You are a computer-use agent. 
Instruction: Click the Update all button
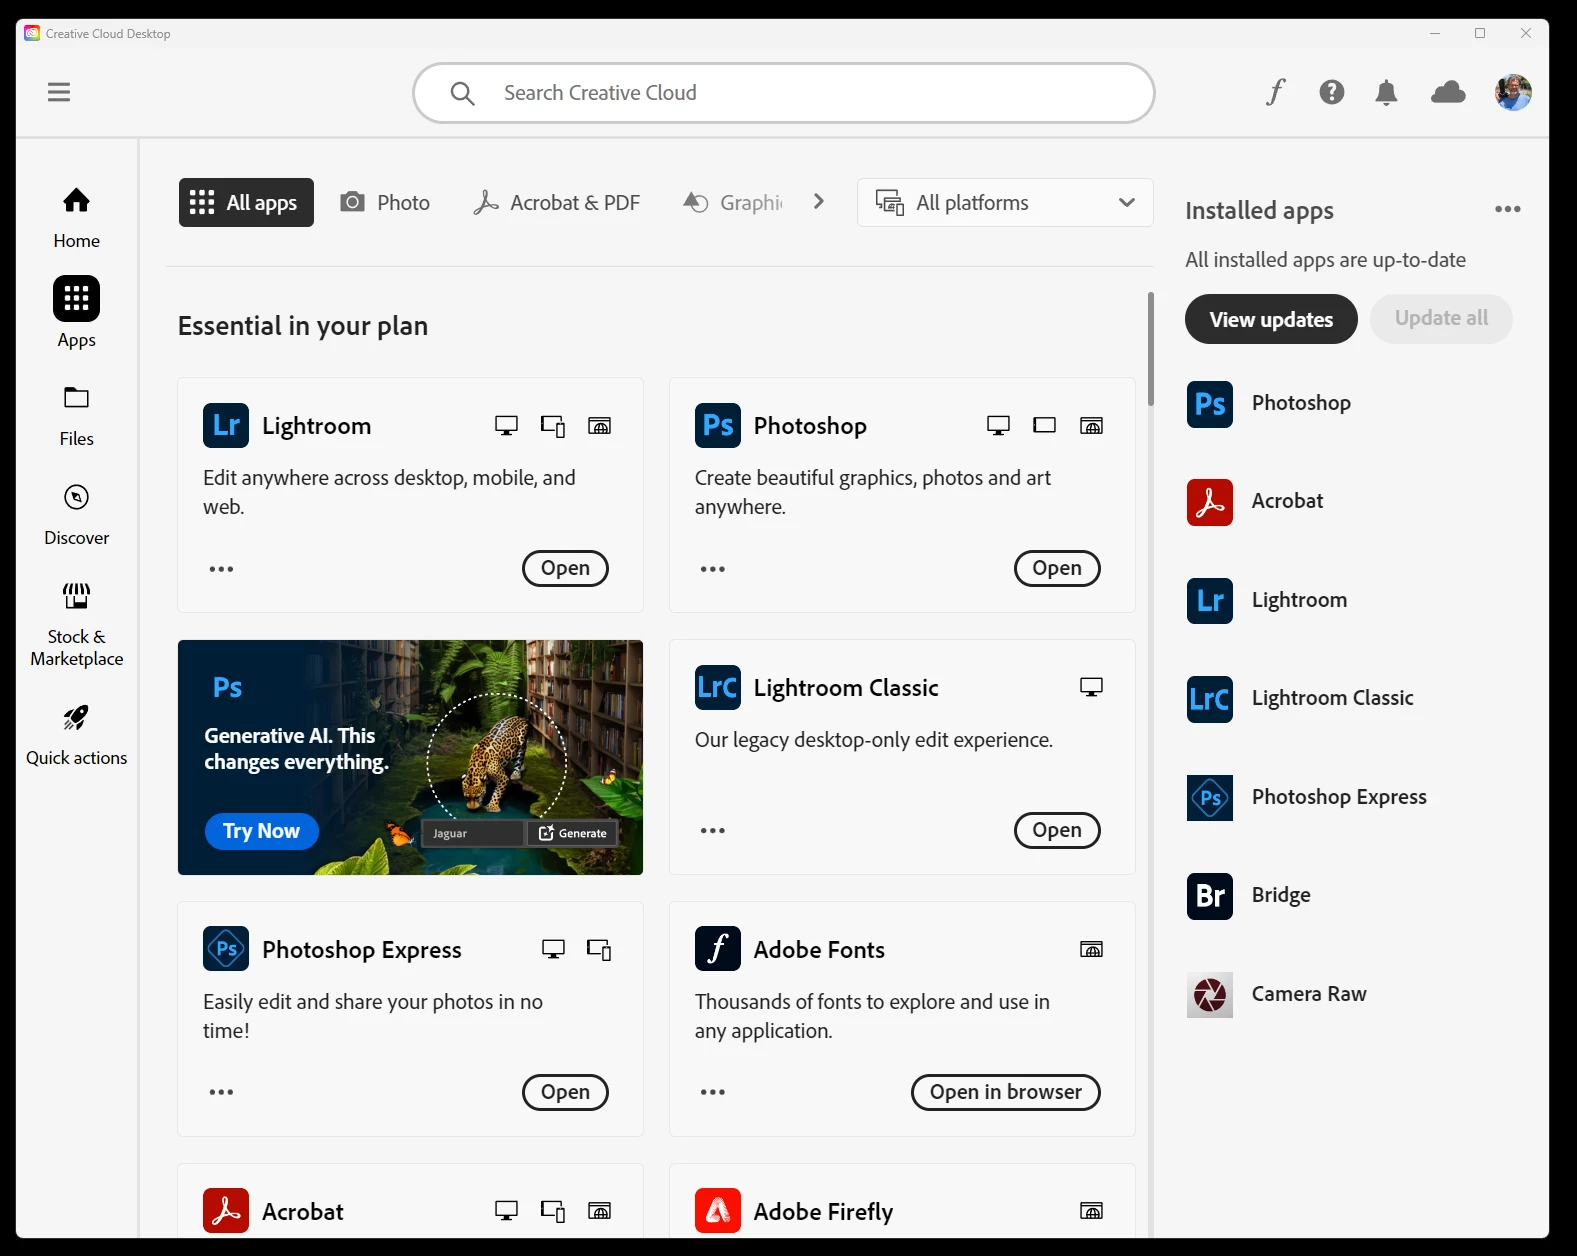[1441, 319]
